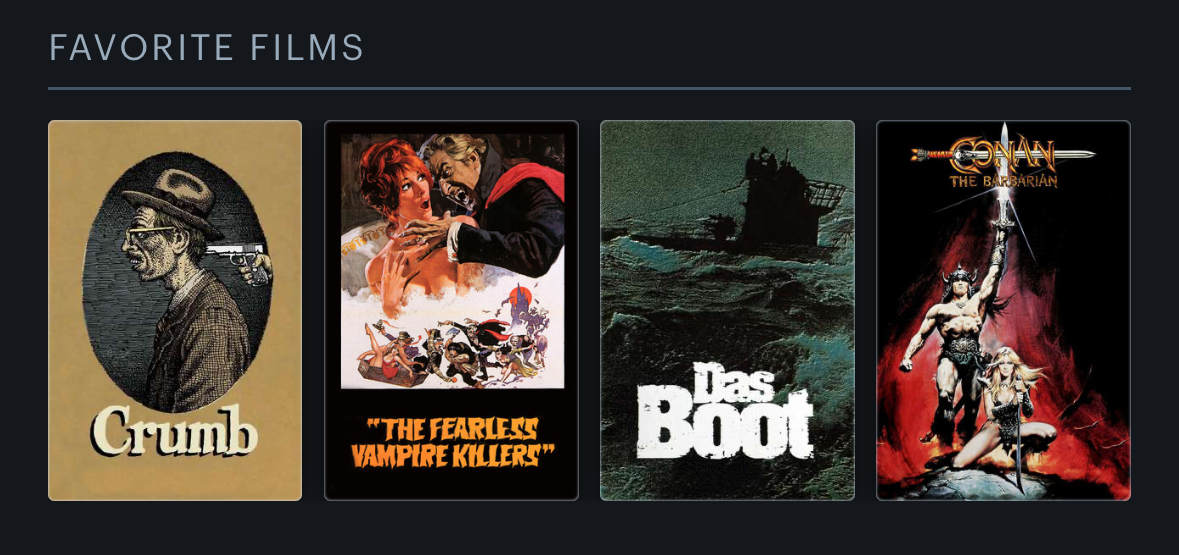Click the white Das Boot title lettering
The height and width of the screenshot is (555, 1179).
pyautogui.click(x=726, y=414)
